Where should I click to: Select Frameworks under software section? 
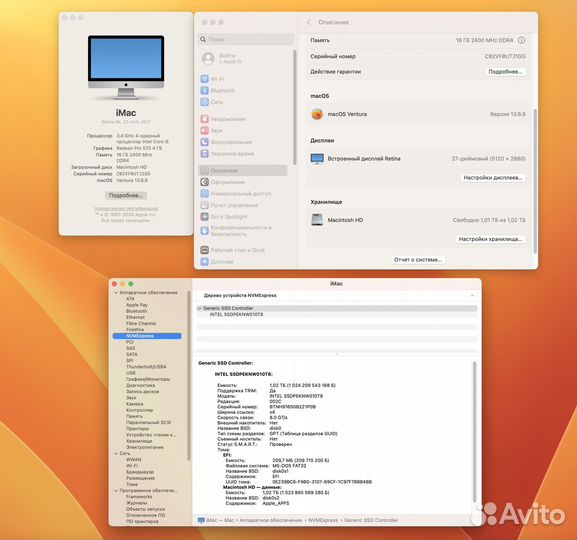139,497
